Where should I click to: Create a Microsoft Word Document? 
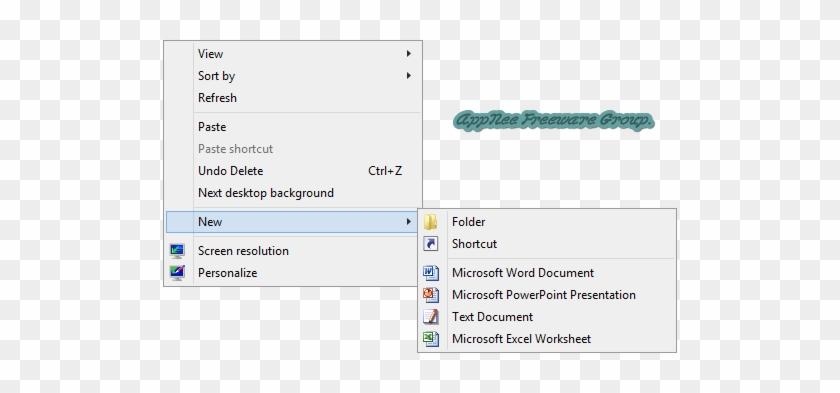(x=547, y=273)
